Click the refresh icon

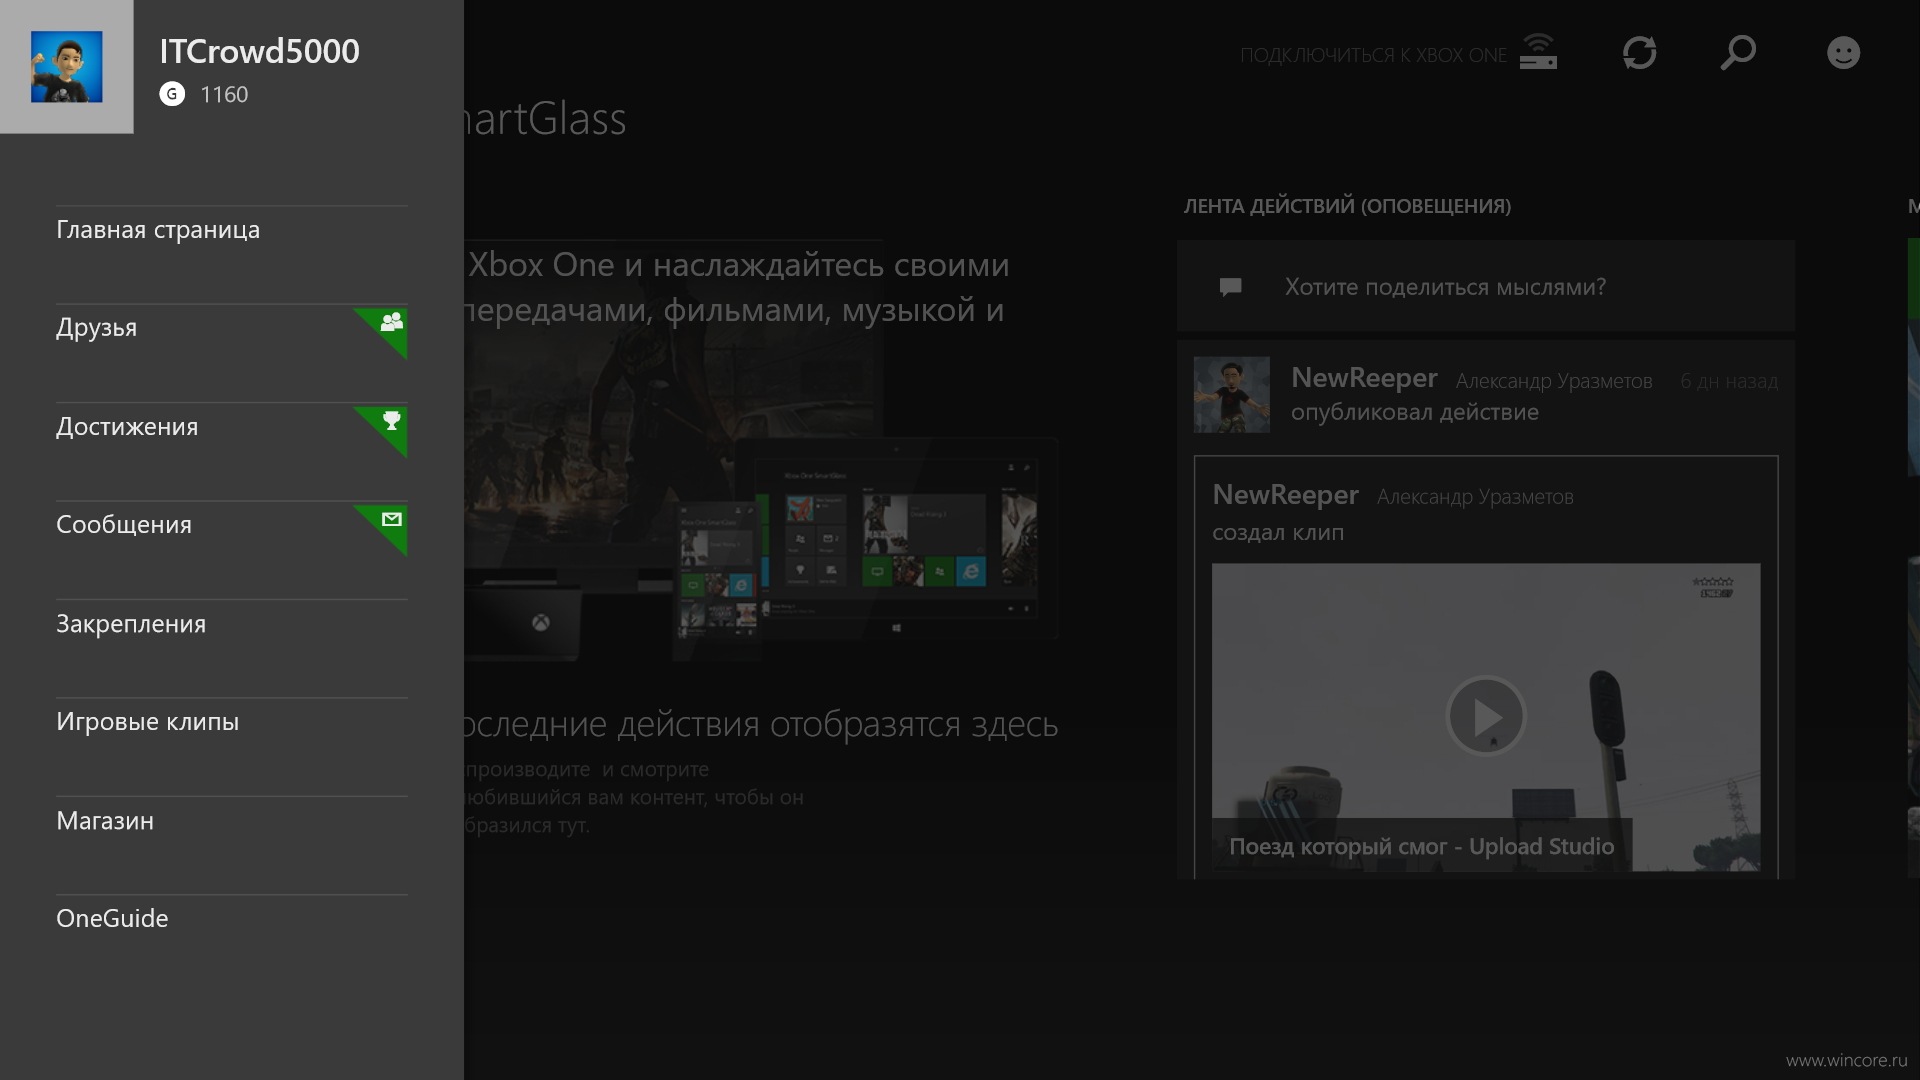(1639, 52)
